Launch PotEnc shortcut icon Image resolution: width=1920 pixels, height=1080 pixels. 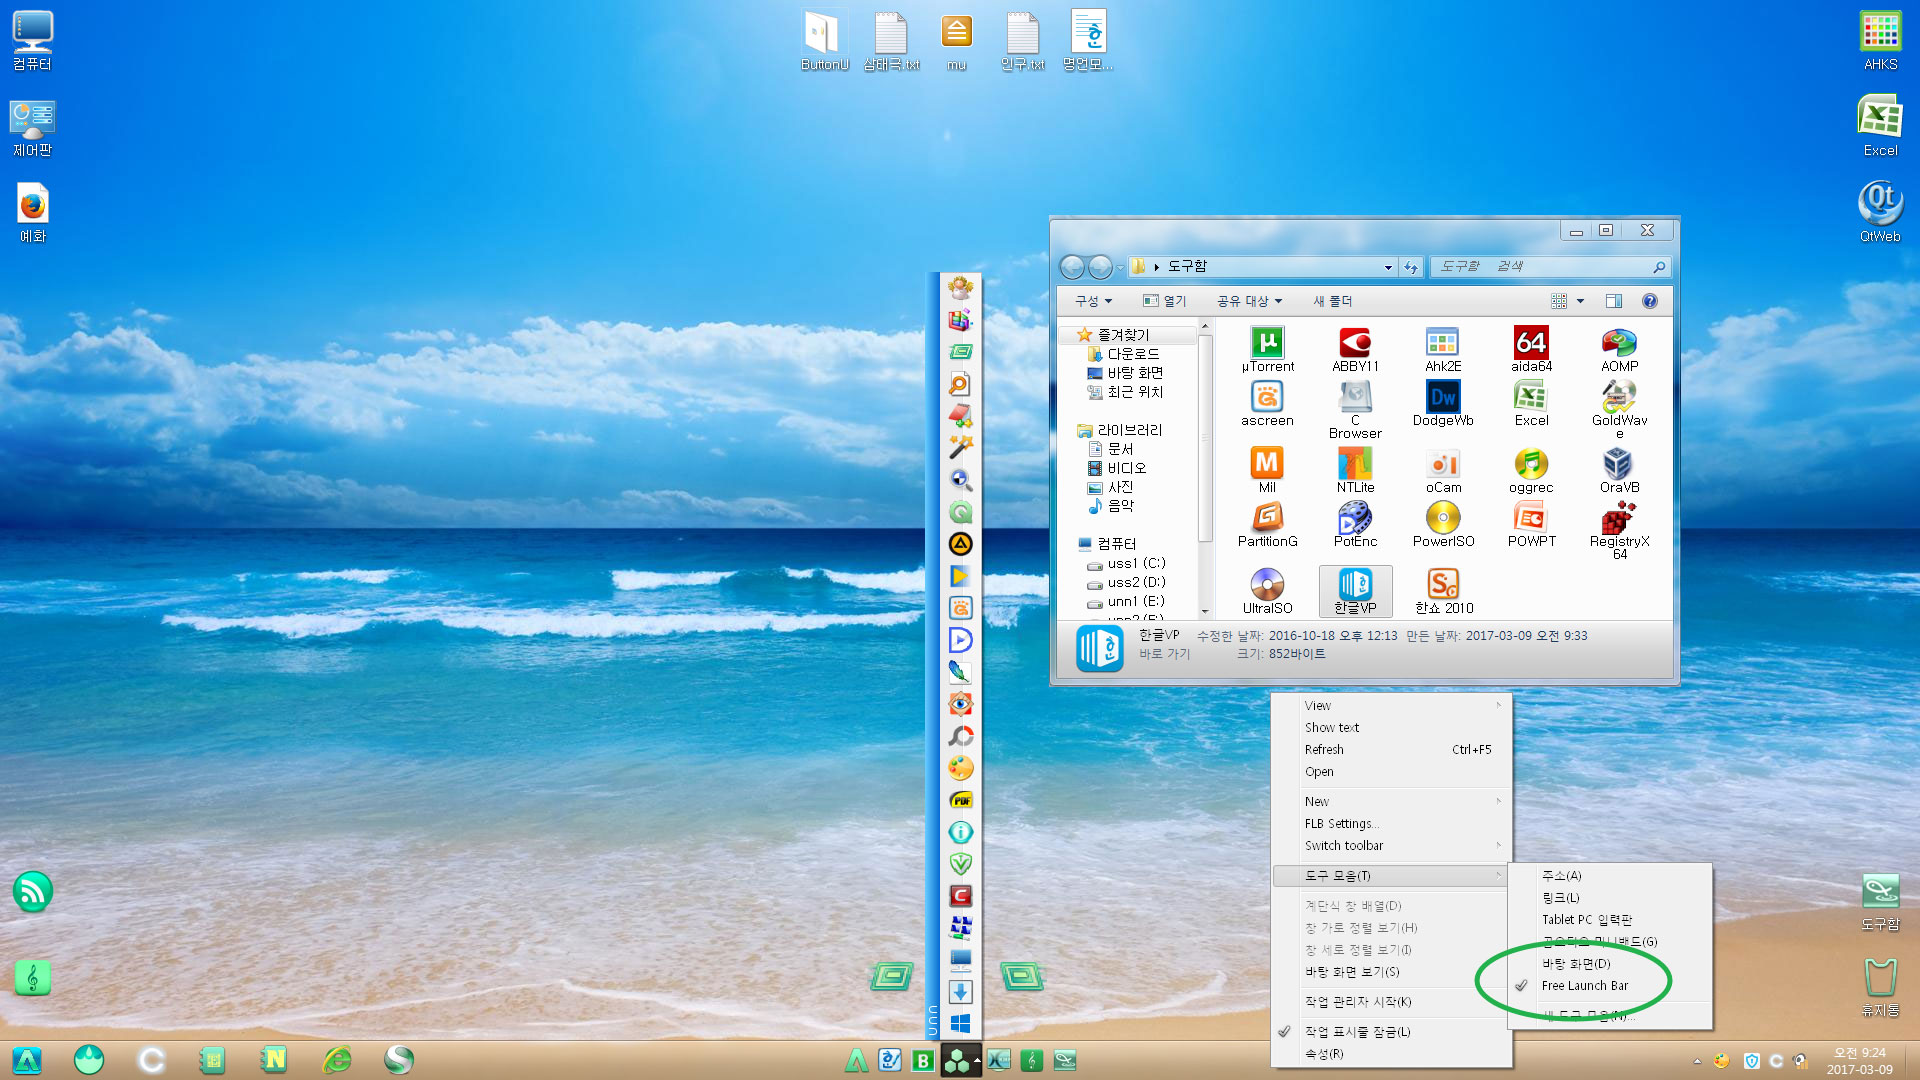pyautogui.click(x=1355, y=525)
